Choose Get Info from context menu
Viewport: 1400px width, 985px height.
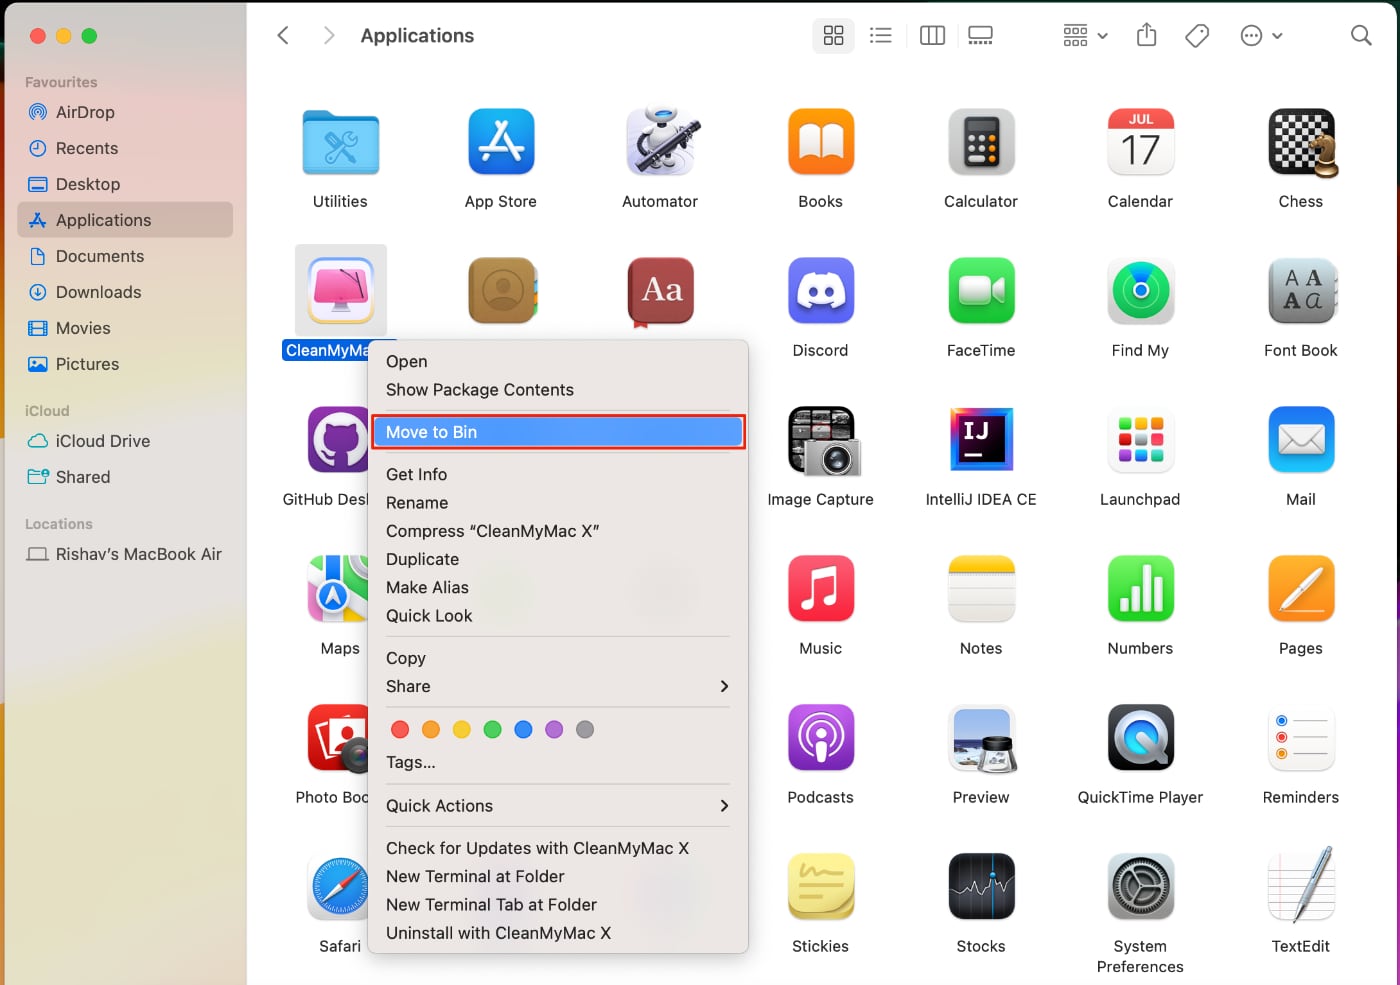pos(558,475)
